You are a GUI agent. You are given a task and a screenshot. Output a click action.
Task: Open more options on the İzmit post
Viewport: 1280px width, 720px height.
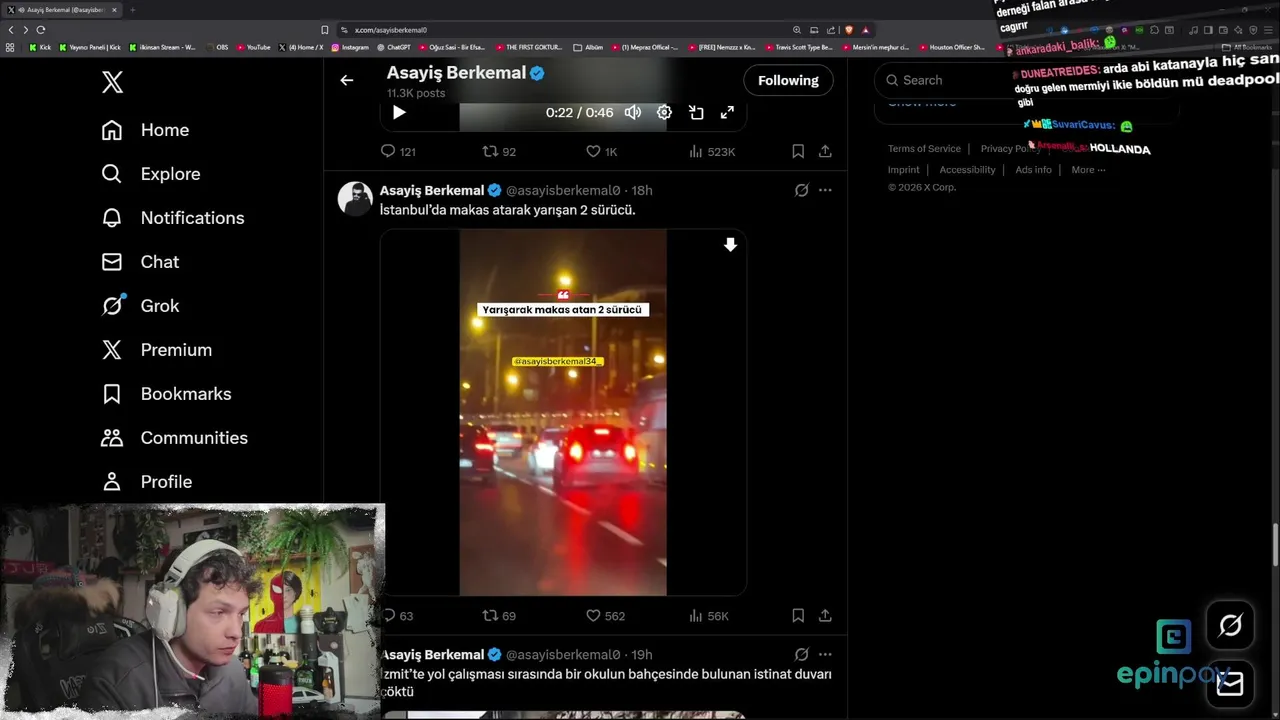(825, 654)
